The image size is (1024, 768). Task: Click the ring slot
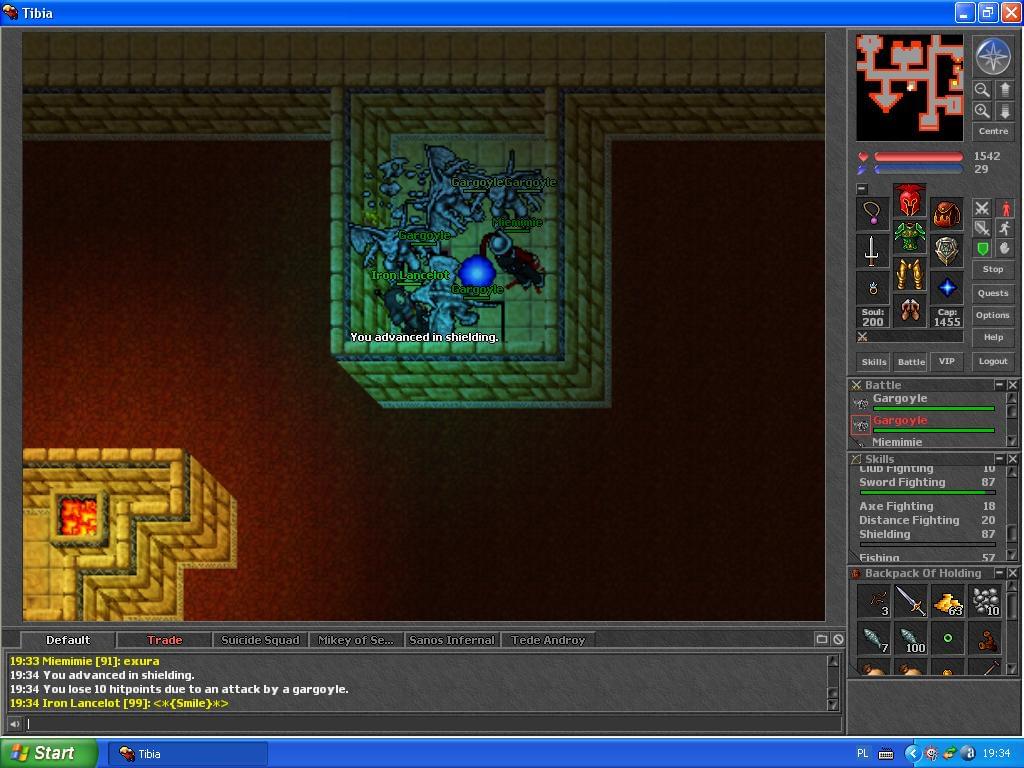click(x=873, y=287)
